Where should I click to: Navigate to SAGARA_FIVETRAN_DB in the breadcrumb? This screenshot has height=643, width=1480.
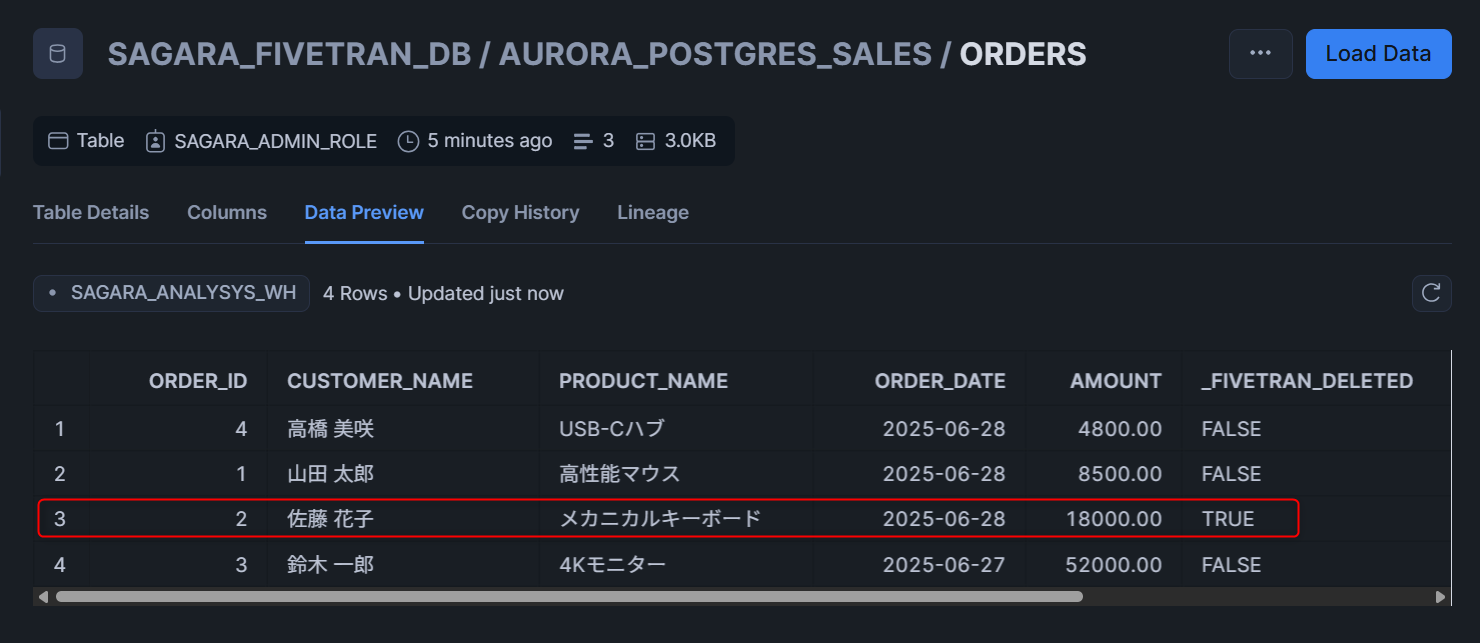pos(289,54)
